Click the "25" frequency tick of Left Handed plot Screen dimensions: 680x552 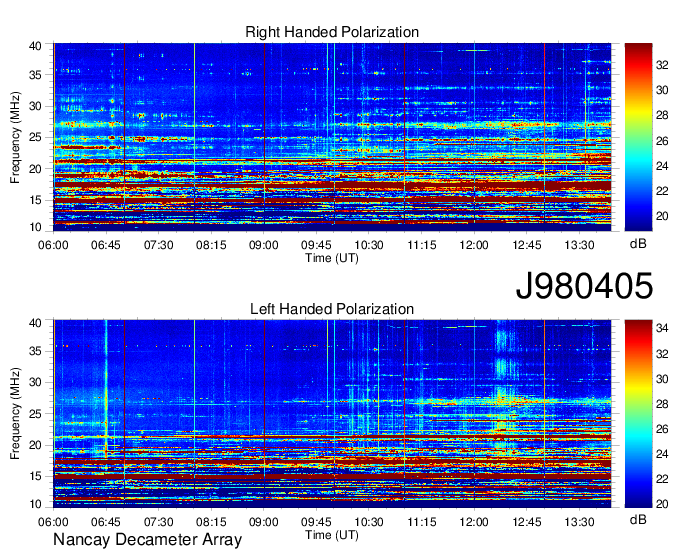coord(35,414)
